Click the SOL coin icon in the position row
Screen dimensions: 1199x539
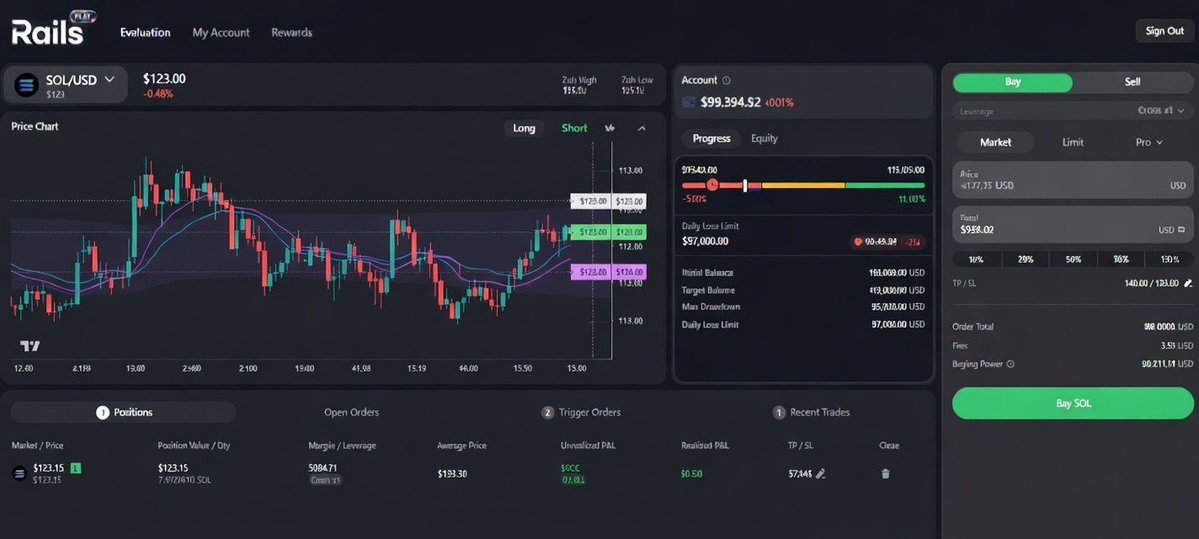click(x=19, y=473)
